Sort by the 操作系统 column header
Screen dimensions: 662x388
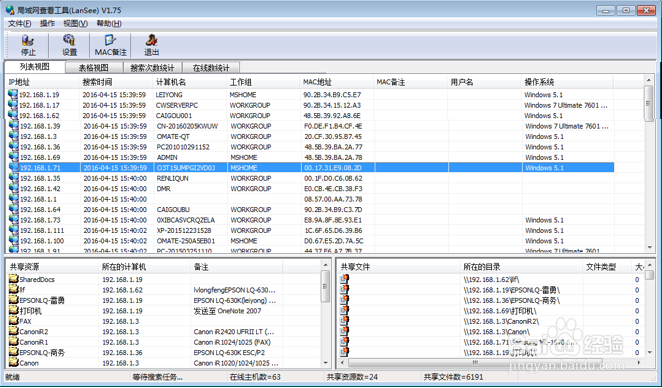point(568,82)
